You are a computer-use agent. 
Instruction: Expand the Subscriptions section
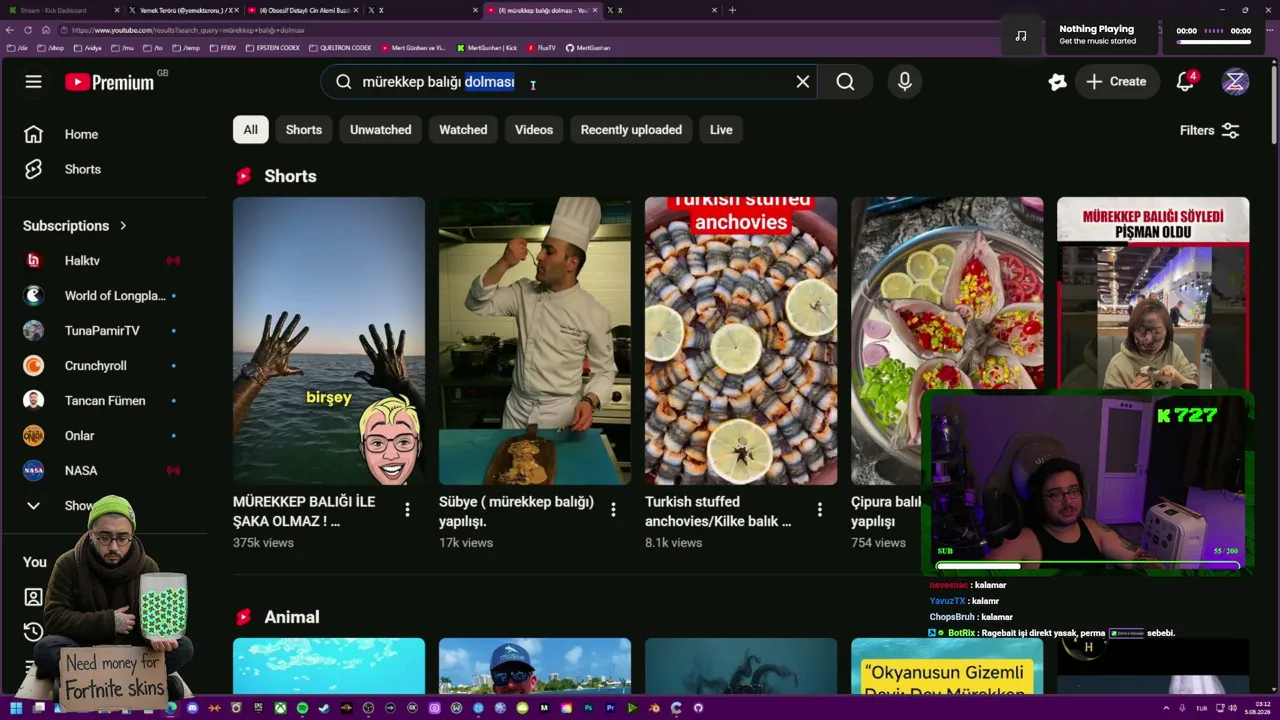click(75, 226)
